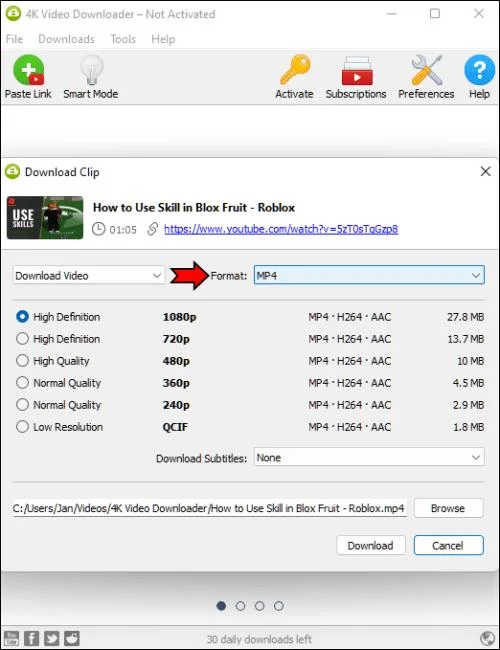
Task: Click the save path input field
Action: 209,508
